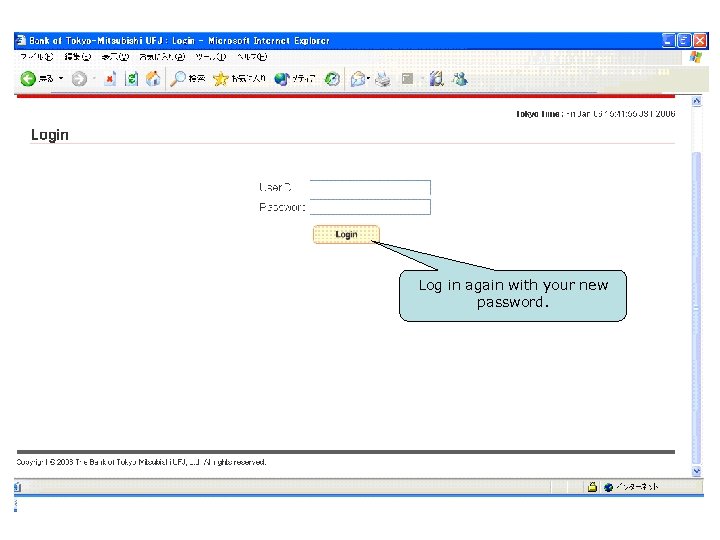
Task: Click the Stop icon with red X
Action: 110,79
